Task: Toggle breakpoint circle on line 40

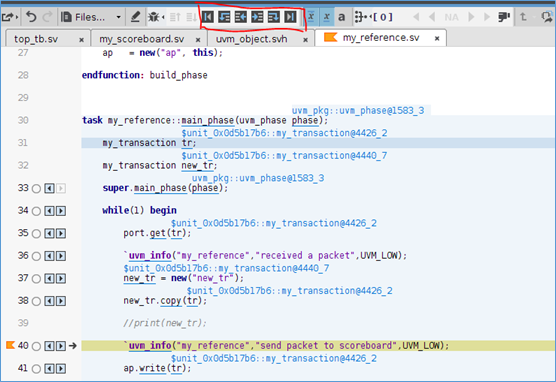Action: pos(36,346)
